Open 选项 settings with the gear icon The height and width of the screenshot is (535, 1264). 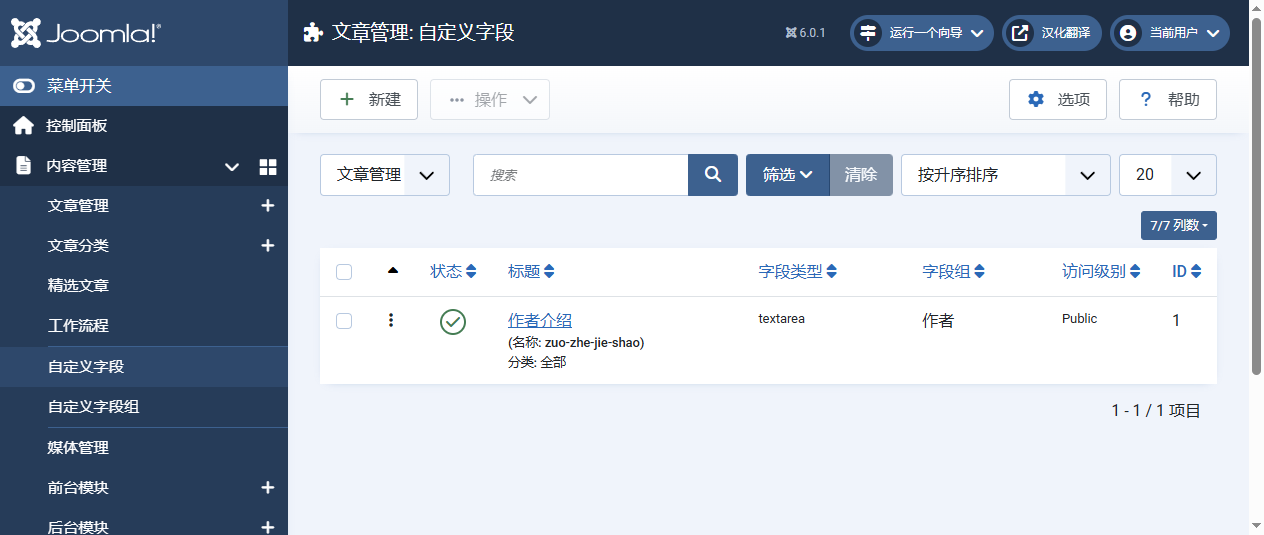click(x=1058, y=100)
